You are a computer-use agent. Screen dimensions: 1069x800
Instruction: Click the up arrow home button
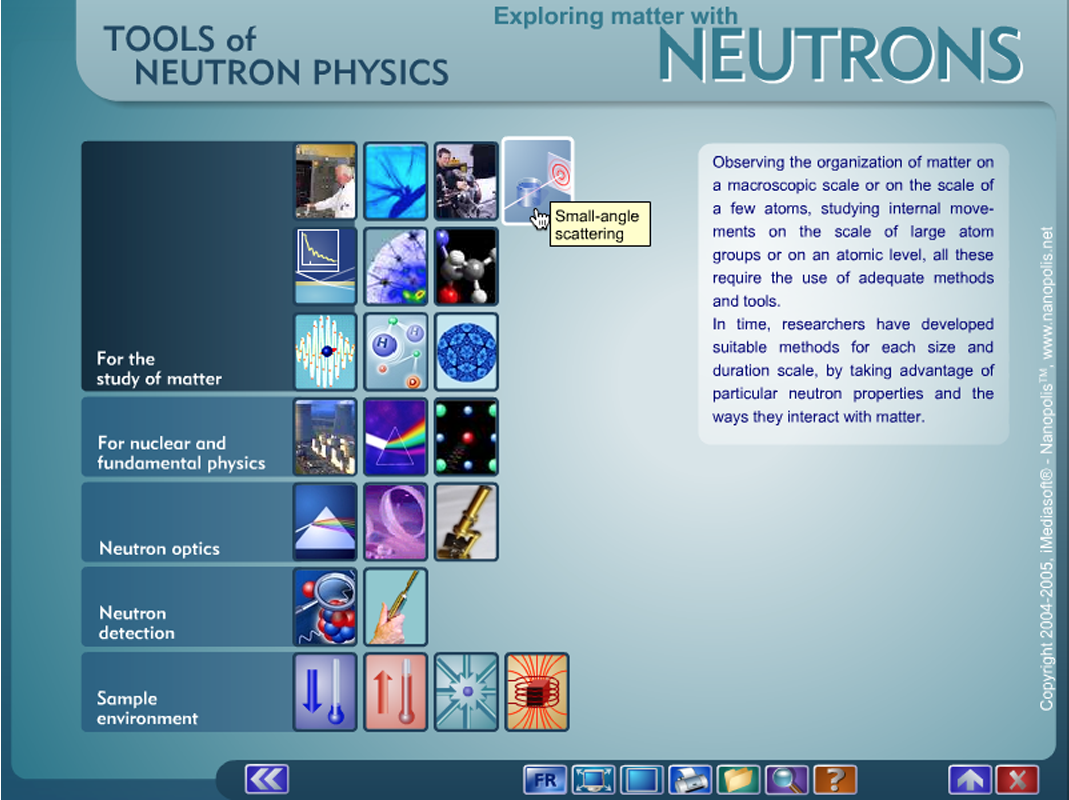[969, 780]
